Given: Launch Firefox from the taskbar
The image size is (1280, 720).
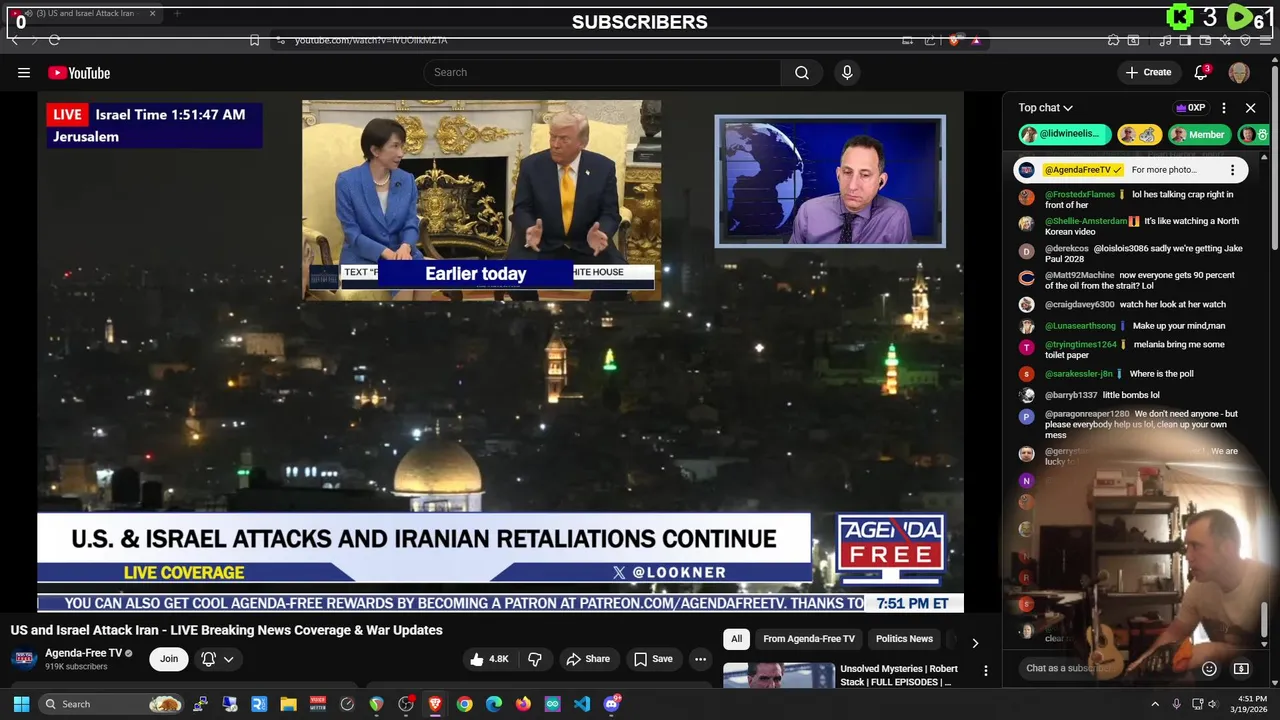Looking at the screenshot, I should (523, 704).
